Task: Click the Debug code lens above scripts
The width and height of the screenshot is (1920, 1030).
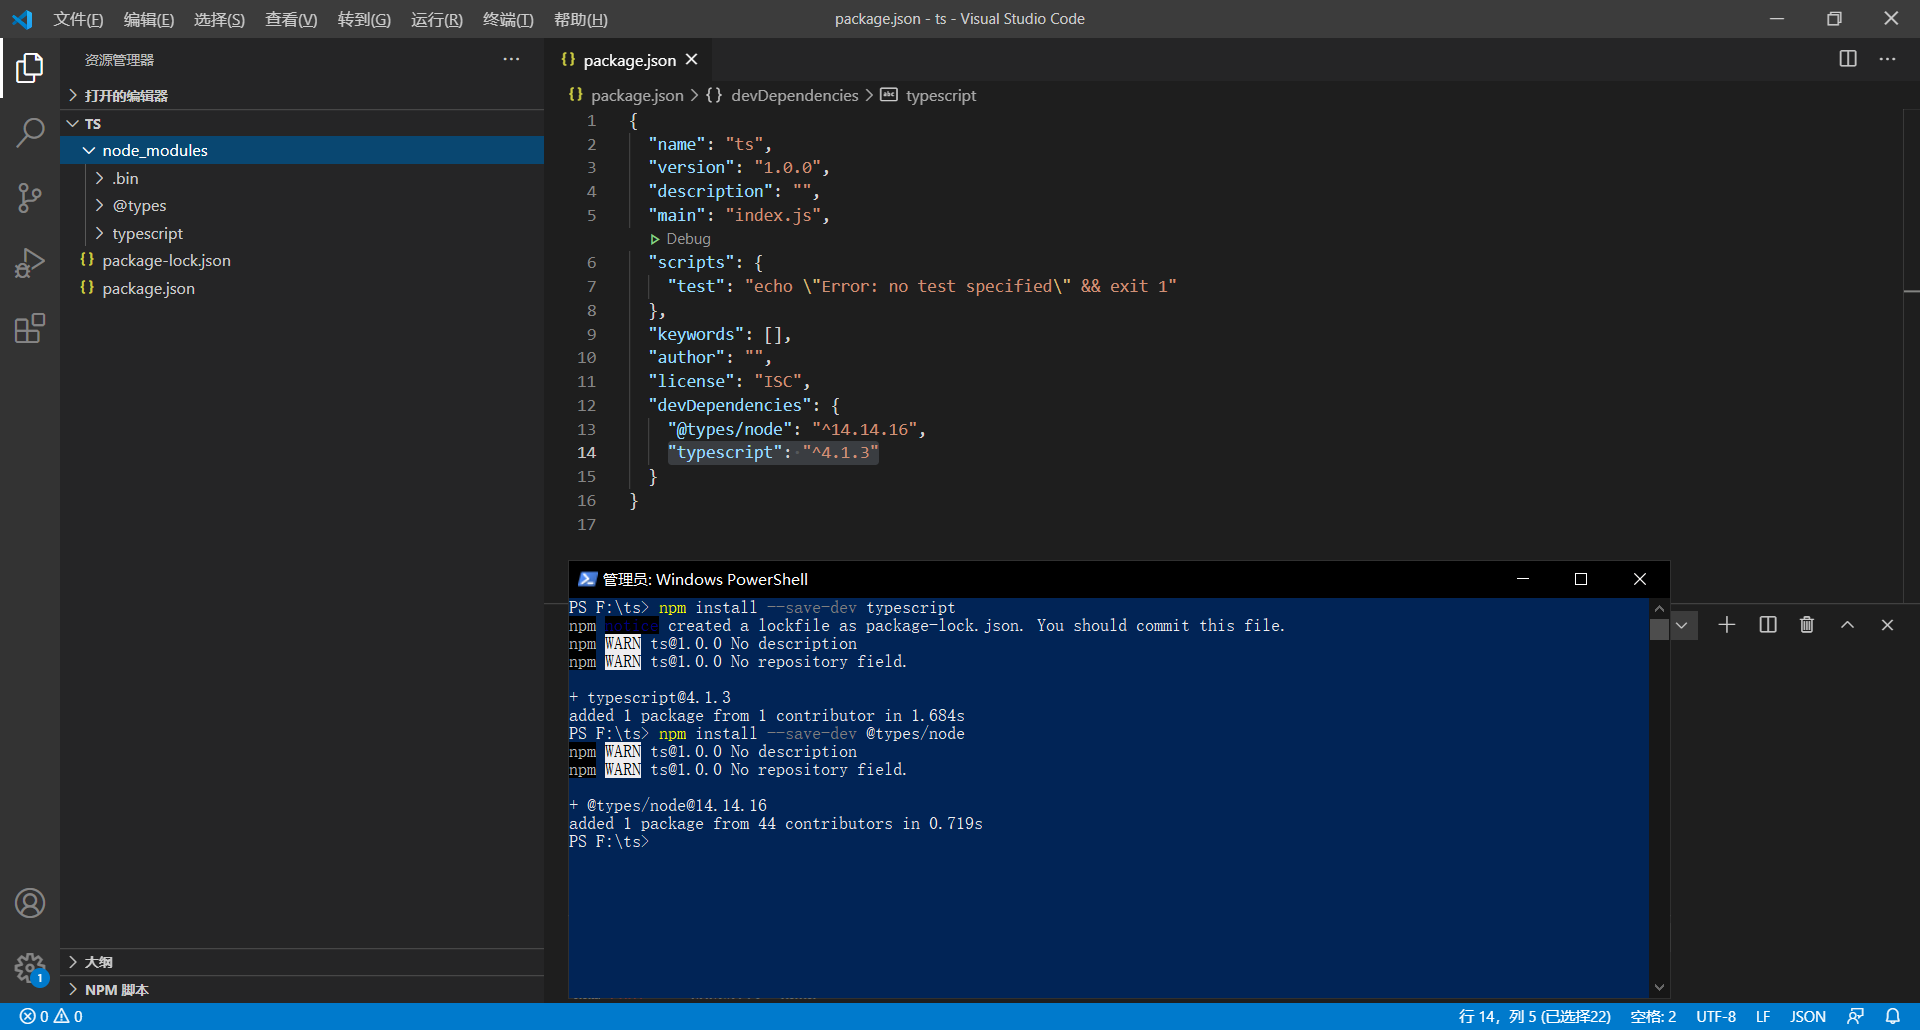Action: click(688, 239)
